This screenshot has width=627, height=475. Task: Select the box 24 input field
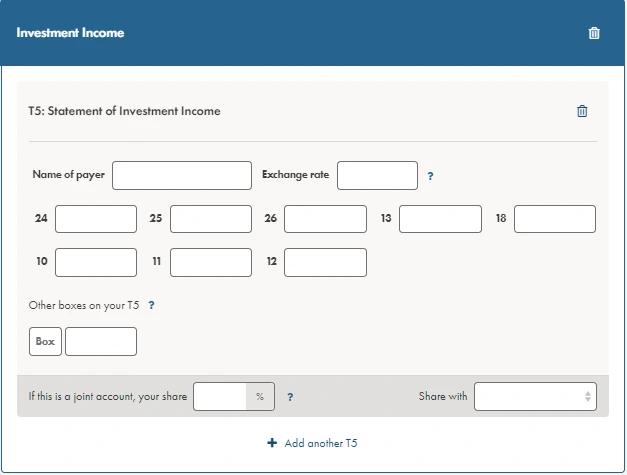coord(96,219)
